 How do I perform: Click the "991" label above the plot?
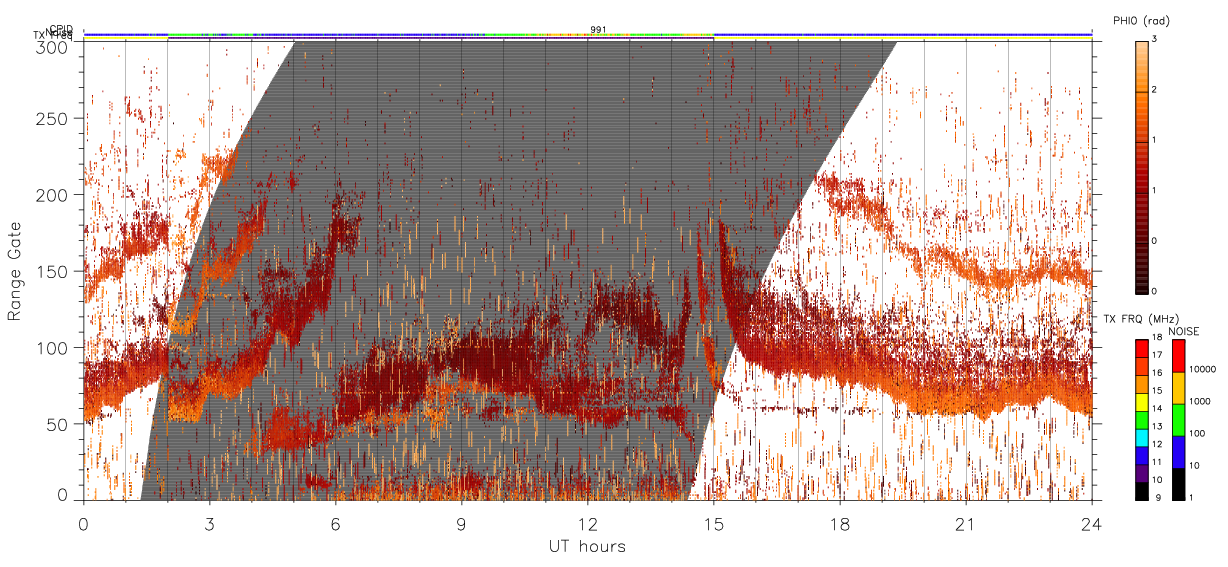598,29
